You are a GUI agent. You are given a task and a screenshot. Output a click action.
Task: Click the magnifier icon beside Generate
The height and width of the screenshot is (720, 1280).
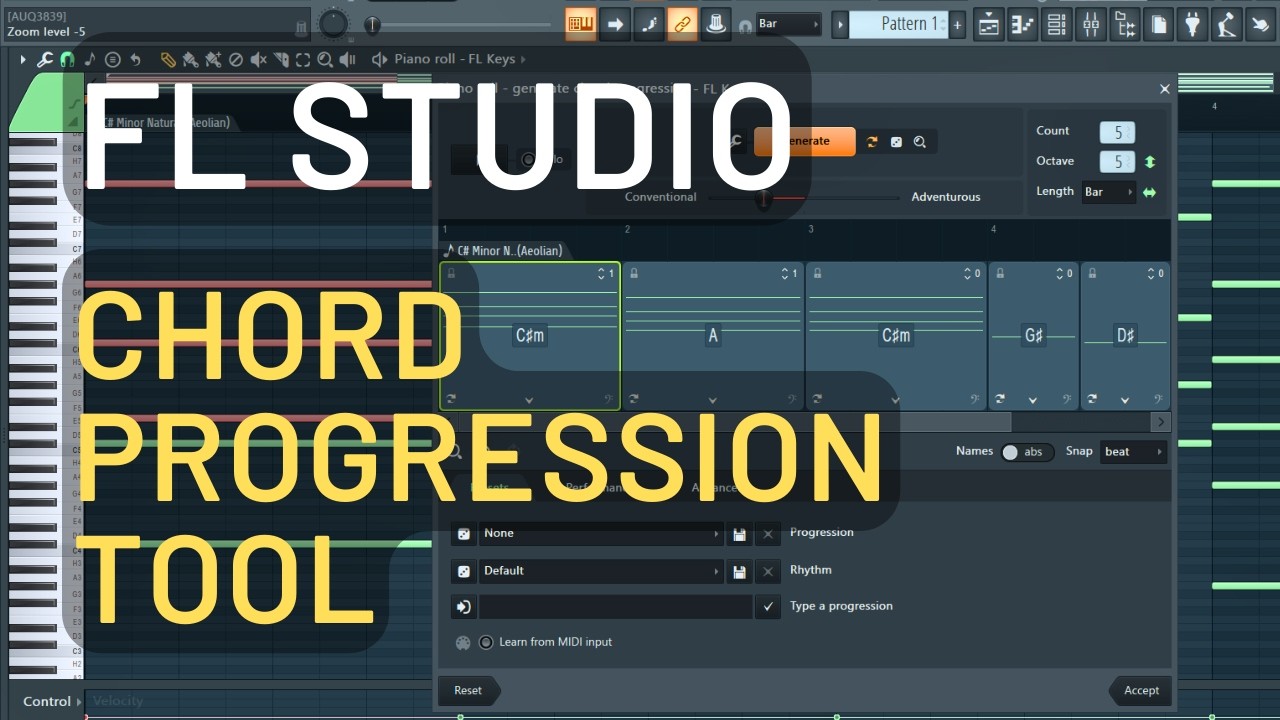(920, 142)
